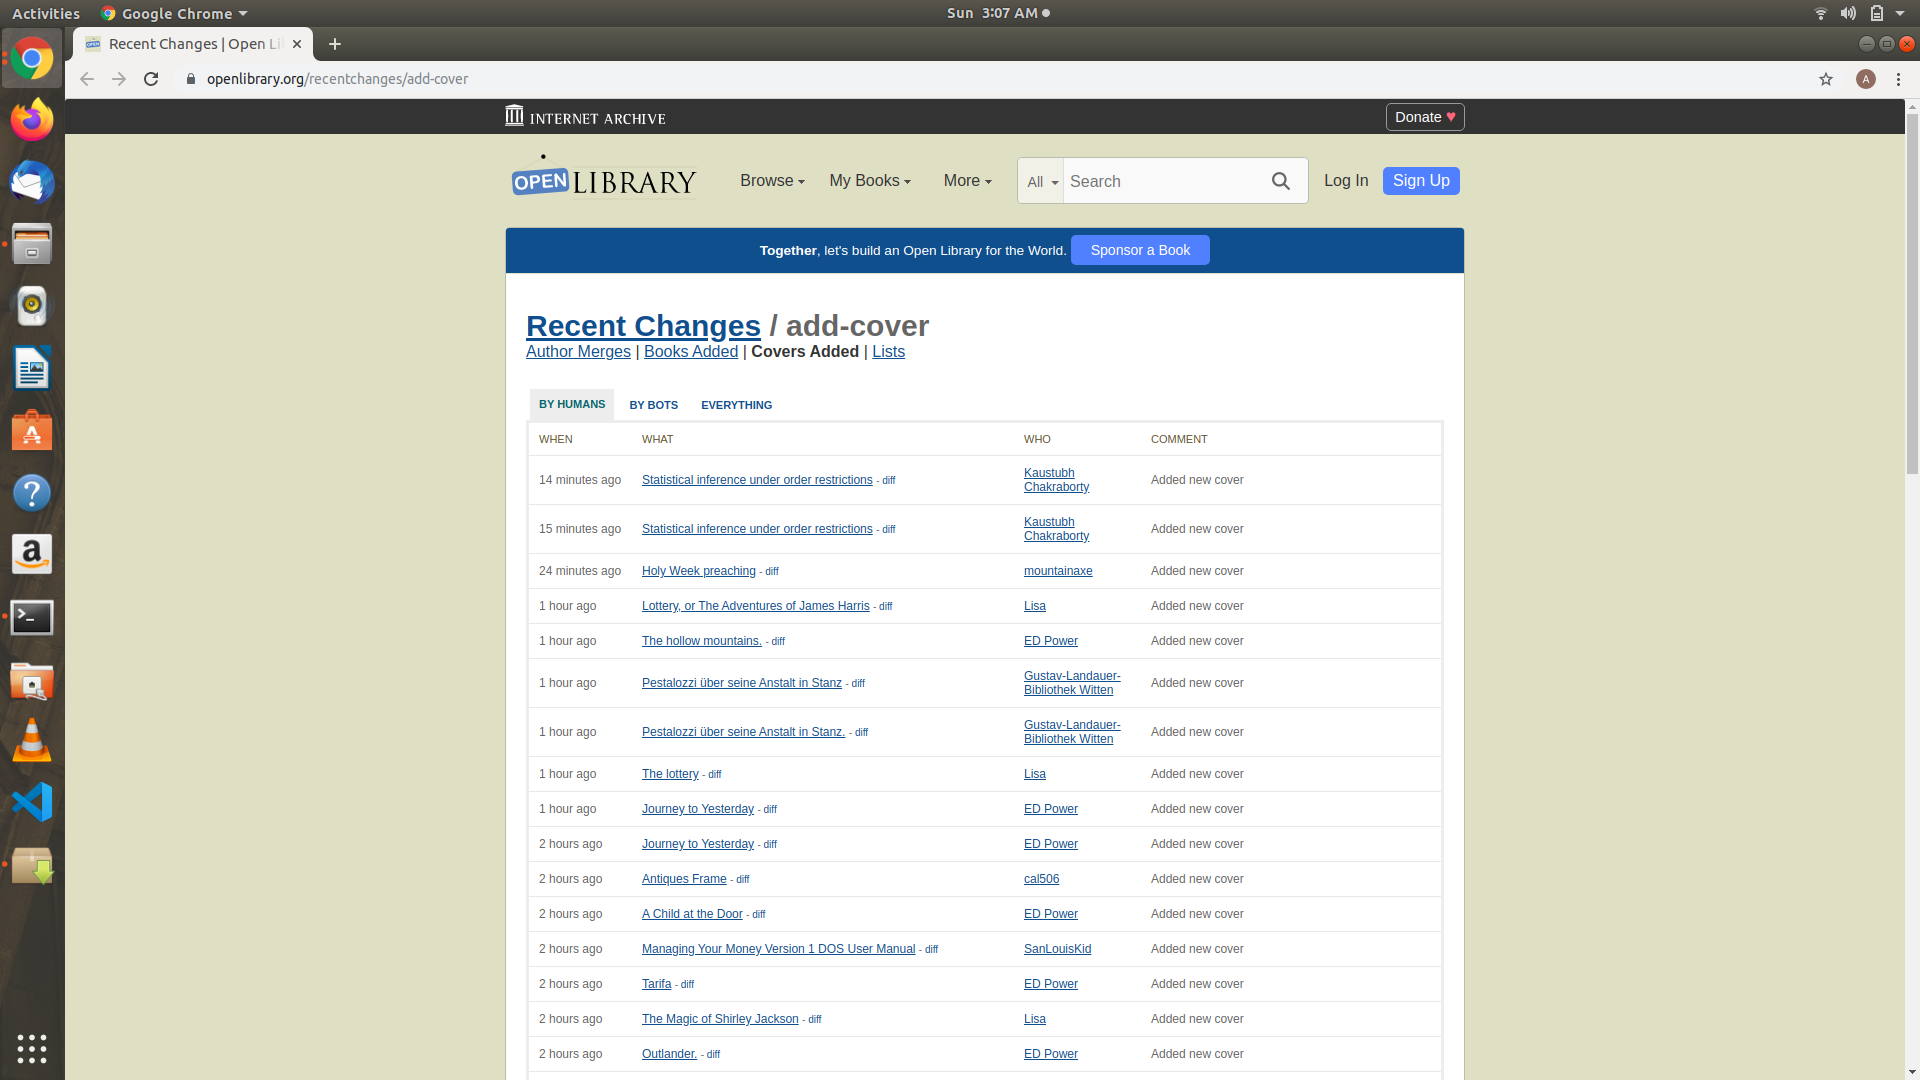Open Antiques Frame book link
This screenshot has width=1920, height=1080.
[x=684, y=879]
